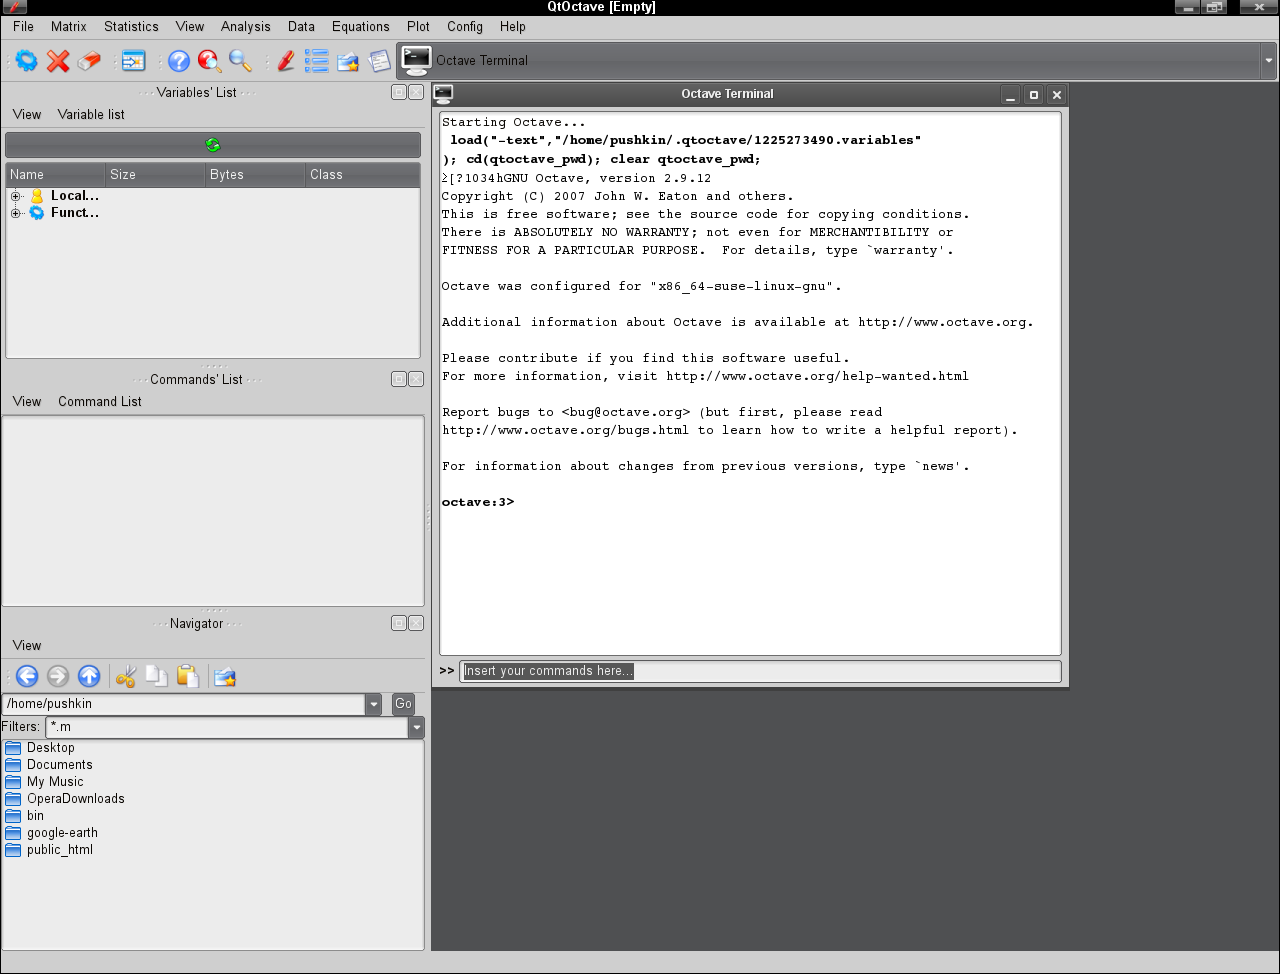Click the Navigator toolbar folder-with-star icon
1280x974 pixels.
[x=225, y=677]
